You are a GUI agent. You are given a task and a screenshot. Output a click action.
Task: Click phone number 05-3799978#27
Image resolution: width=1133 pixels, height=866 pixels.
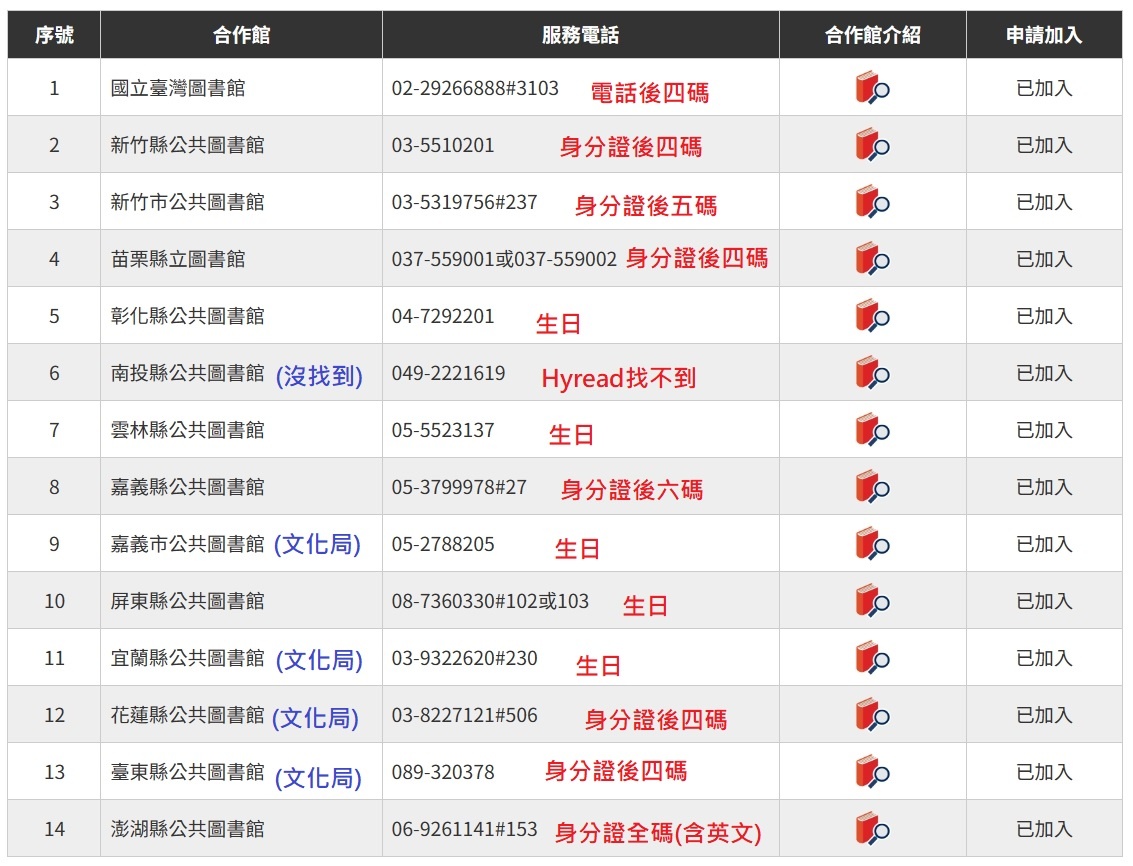click(459, 488)
